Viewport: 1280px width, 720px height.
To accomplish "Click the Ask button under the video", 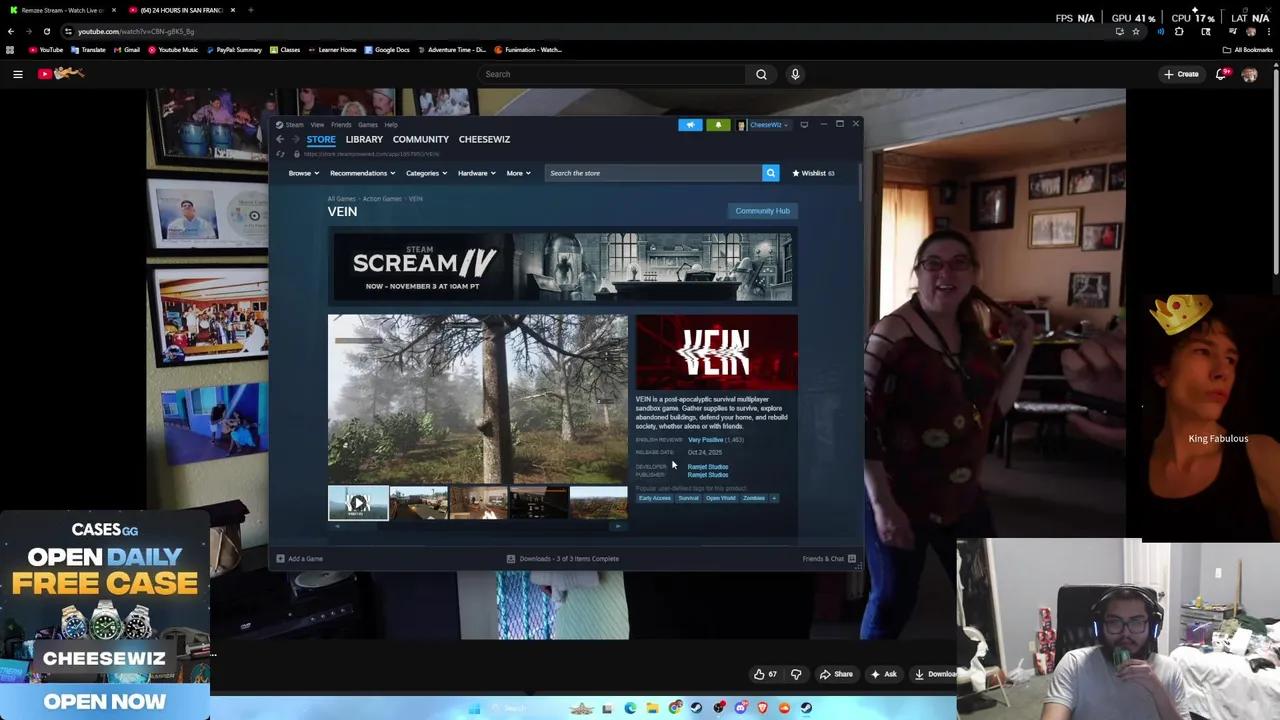I will click(x=884, y=674).
